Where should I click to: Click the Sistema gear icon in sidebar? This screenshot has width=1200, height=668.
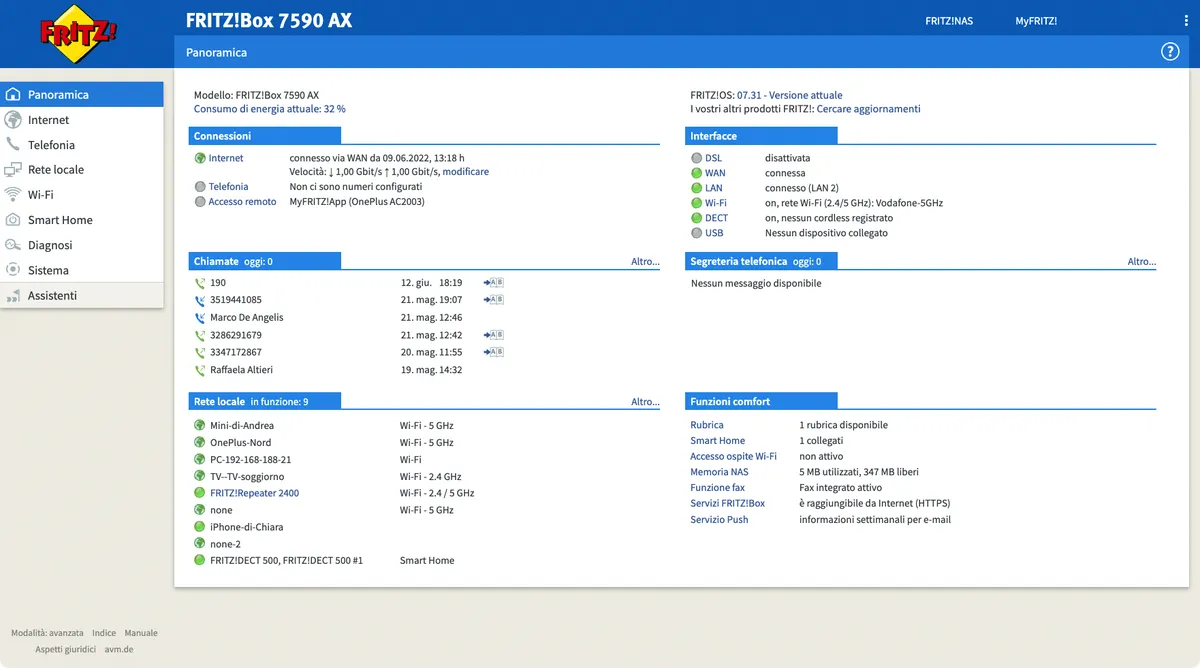coord(13,270)
